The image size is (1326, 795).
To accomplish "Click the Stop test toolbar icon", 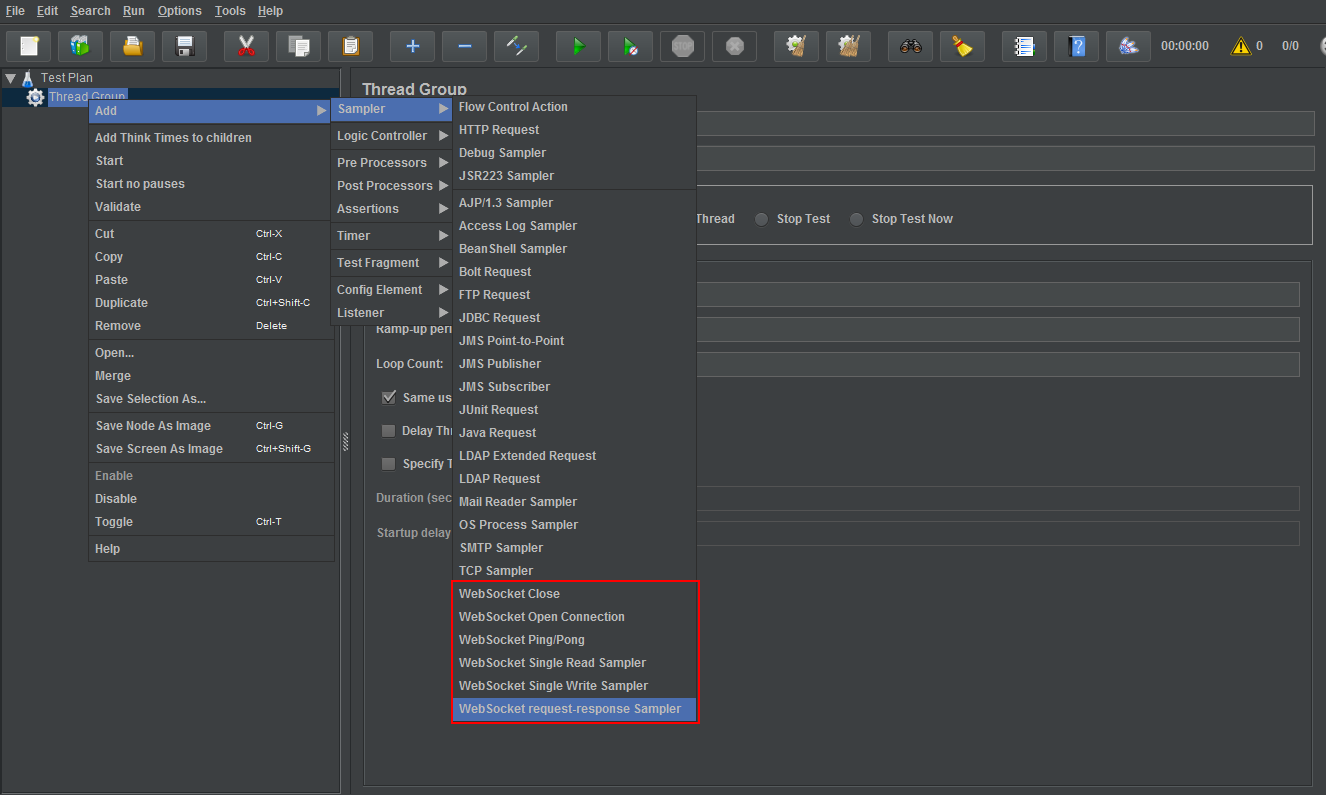I will click(682, 46).
